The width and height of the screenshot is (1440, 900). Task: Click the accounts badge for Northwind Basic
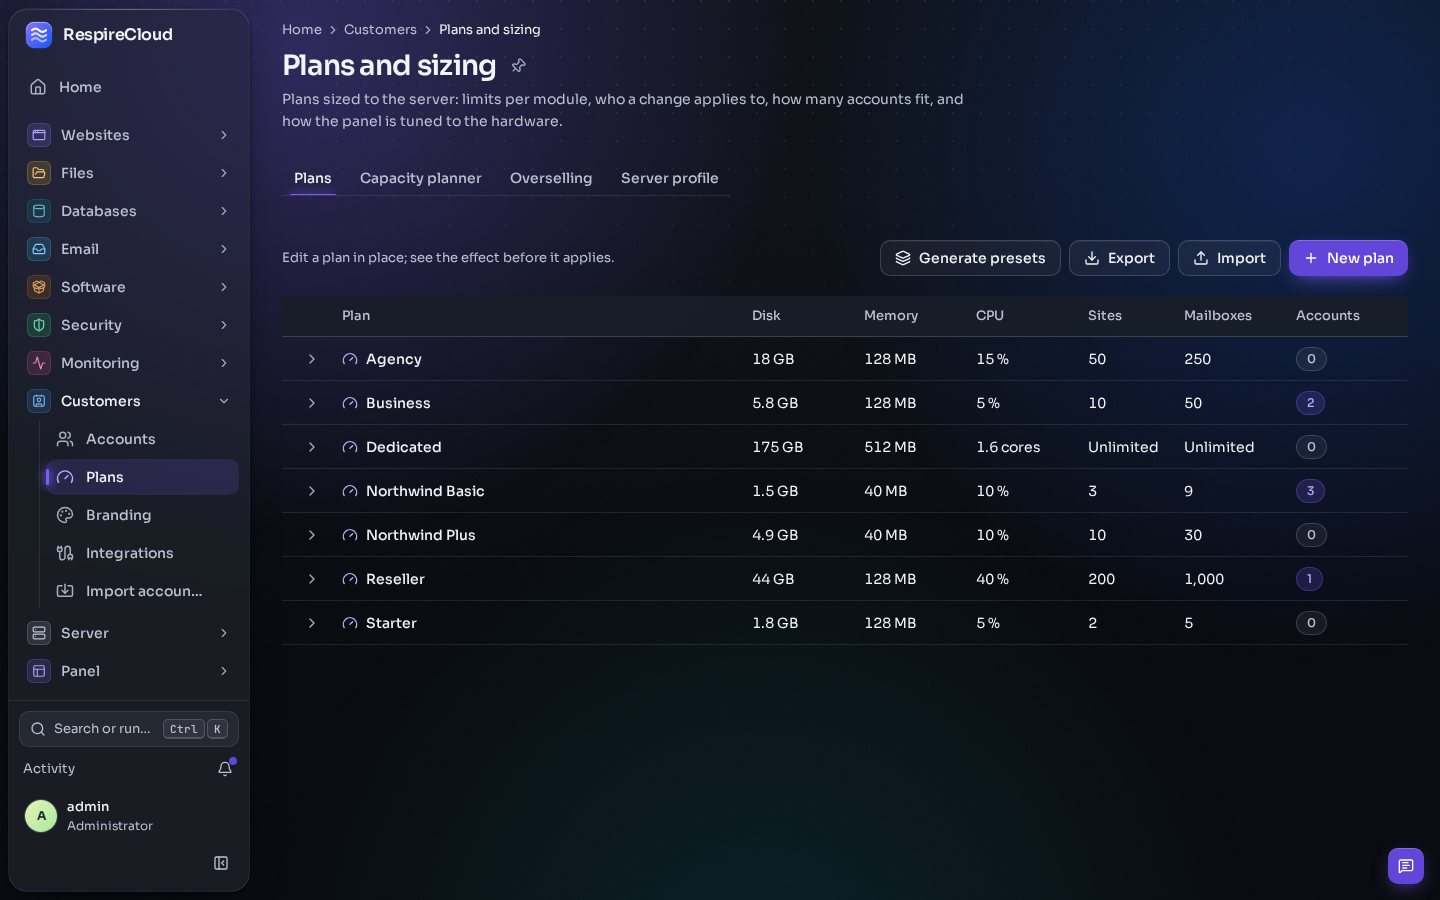(x=1310, y=491)
